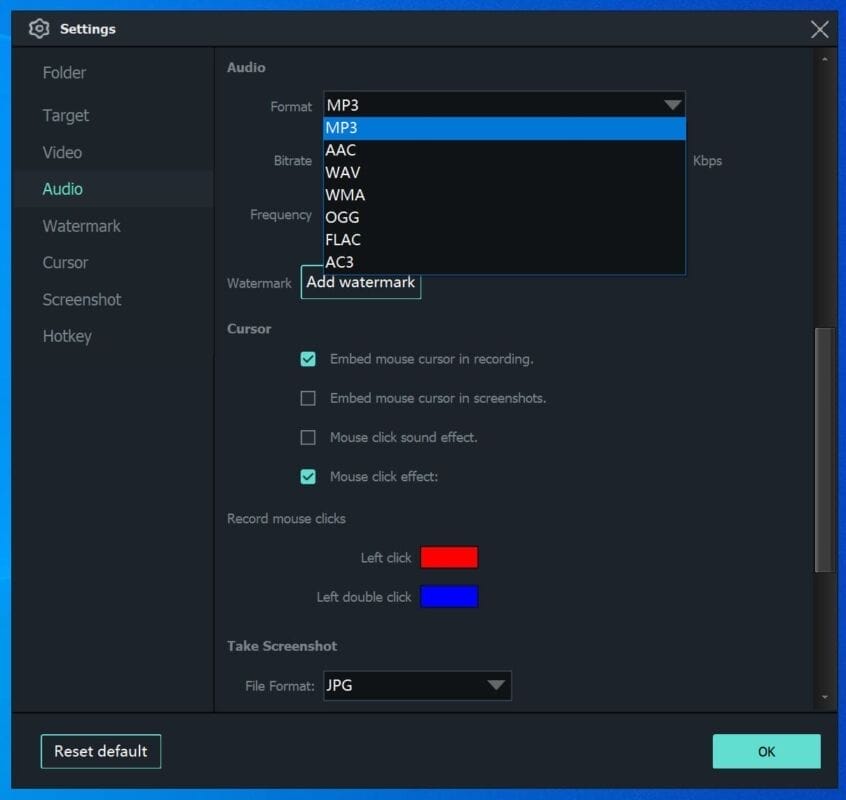
Task: Pick FLAC in the format dropdown list
Action: pyautogui.click(x=343, y=240)
